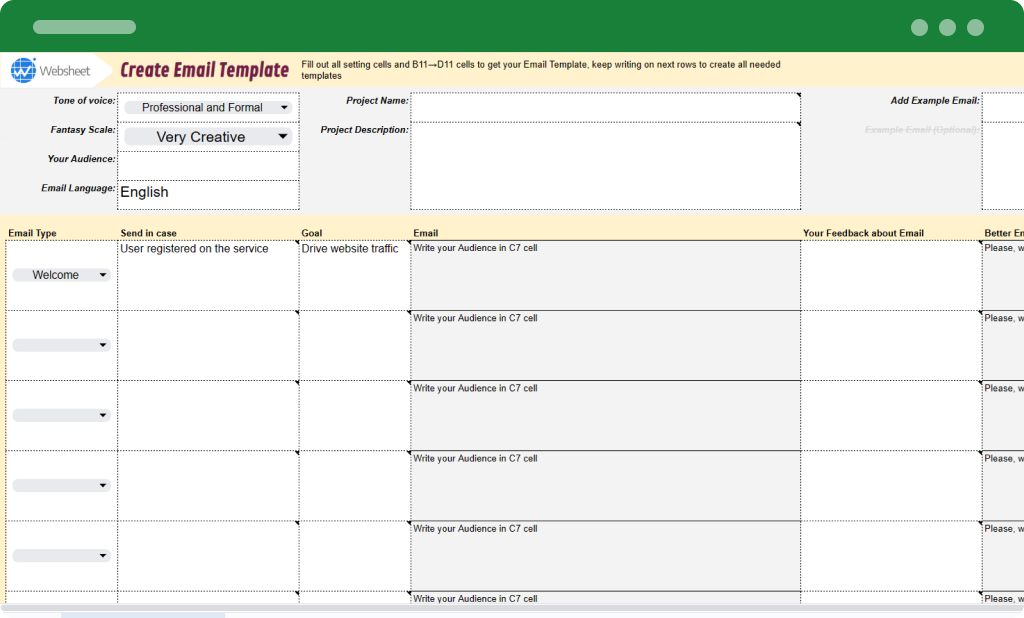Open the fifth row Email Type dropdown
This screenshot has height=618, width=1024.
(61, 556)
